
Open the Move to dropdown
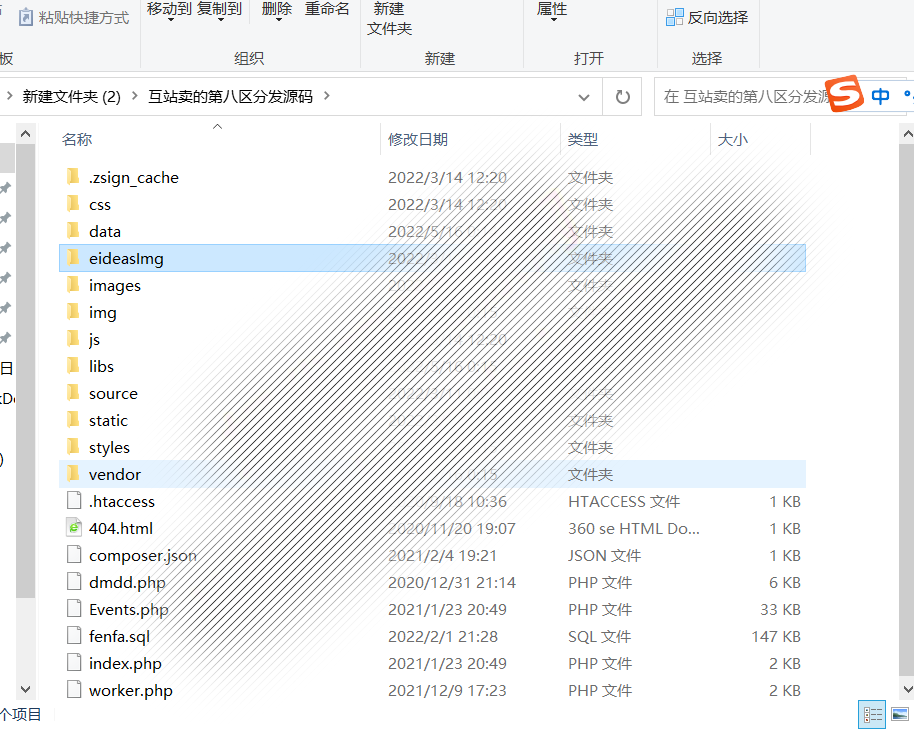tap(170, 12)
